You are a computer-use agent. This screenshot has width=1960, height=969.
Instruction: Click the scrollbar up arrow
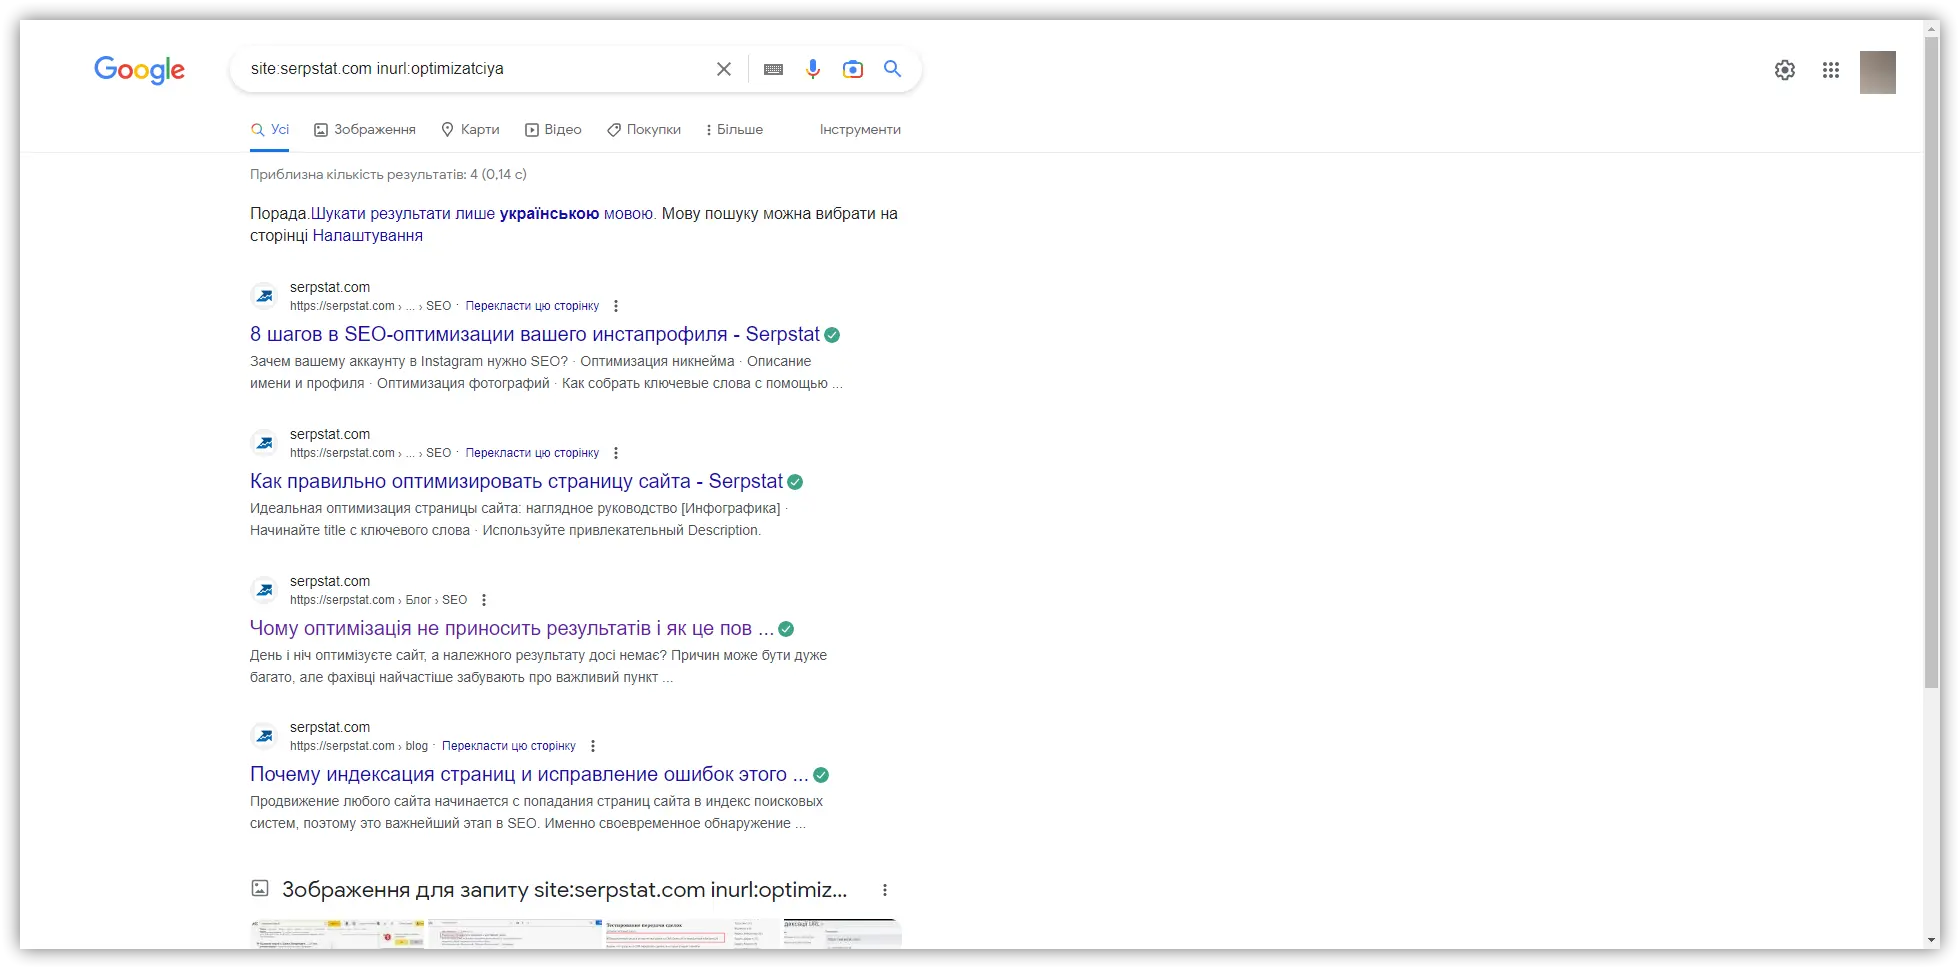pos(1932,28)
